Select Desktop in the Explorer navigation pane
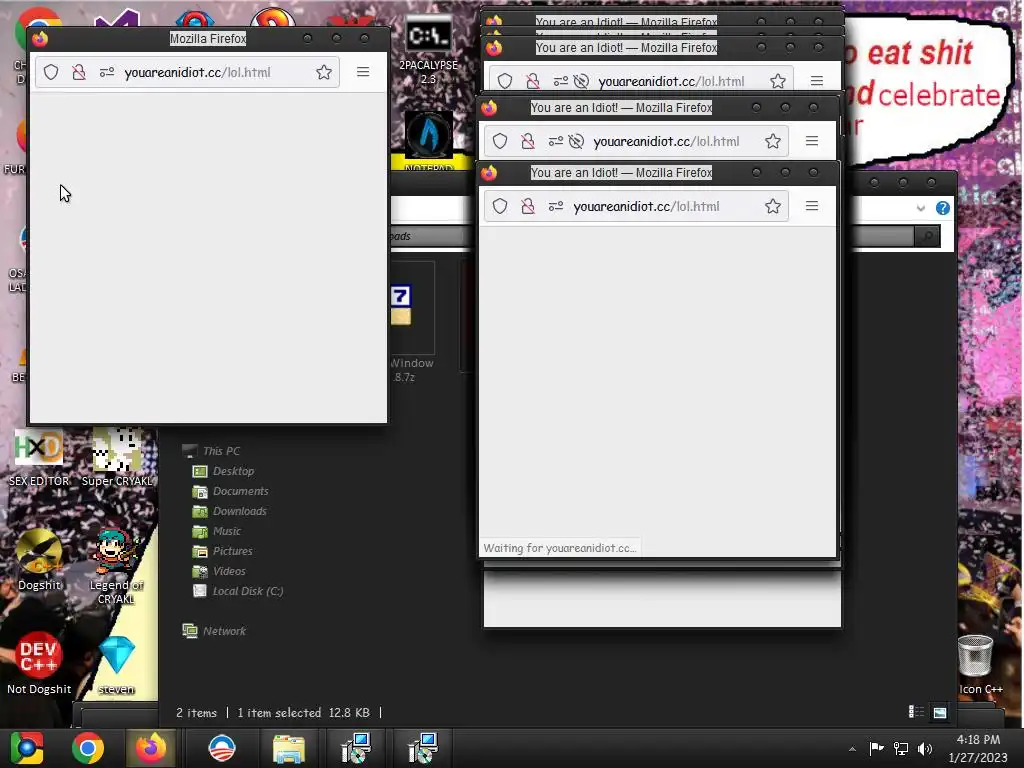The height and width of the screenshot is (768, 1024). coord(223,471)
